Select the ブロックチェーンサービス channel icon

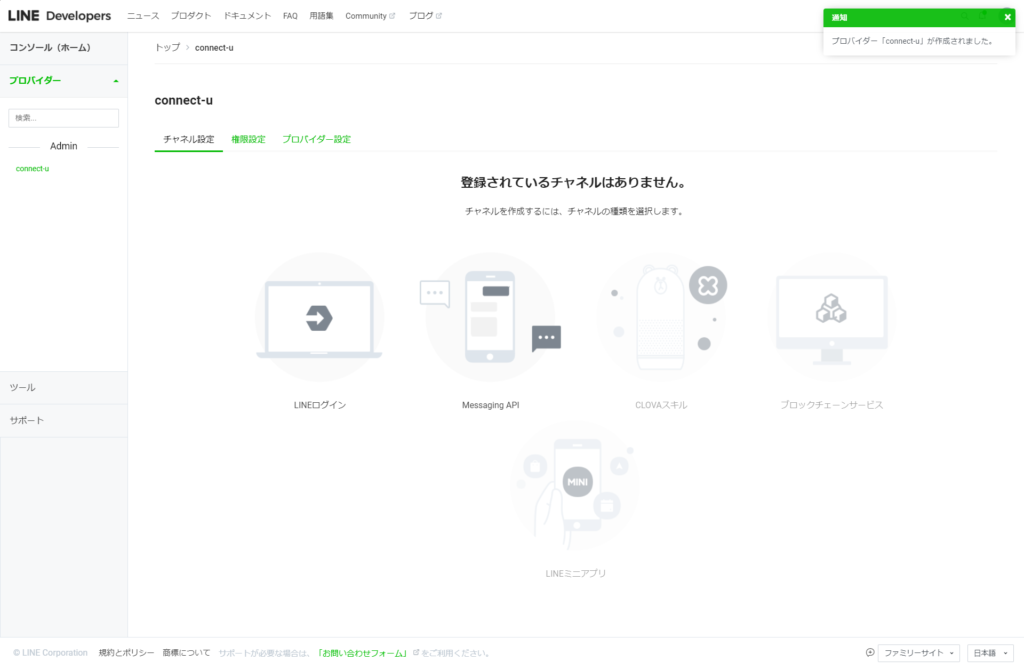pyautogui.click(x=831, y=318)
